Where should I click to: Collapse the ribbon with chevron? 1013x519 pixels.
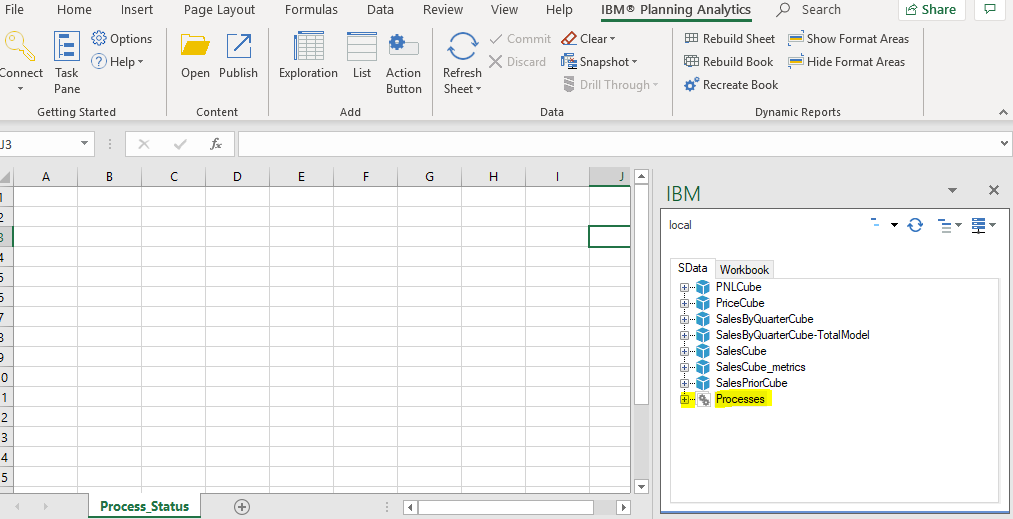pos(1003,112)
